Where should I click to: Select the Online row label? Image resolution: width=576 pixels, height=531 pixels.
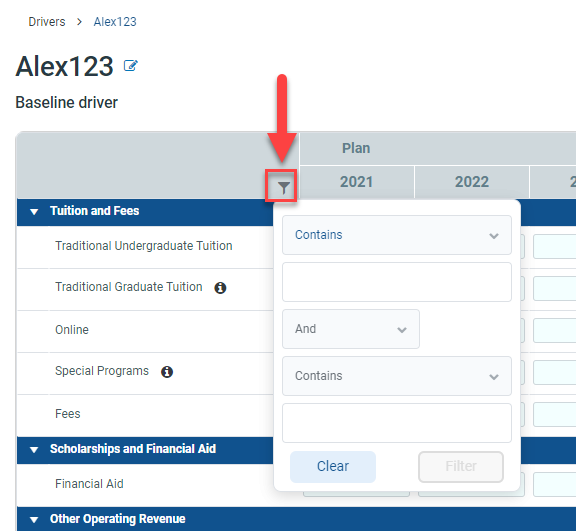[x=72, y=330]
